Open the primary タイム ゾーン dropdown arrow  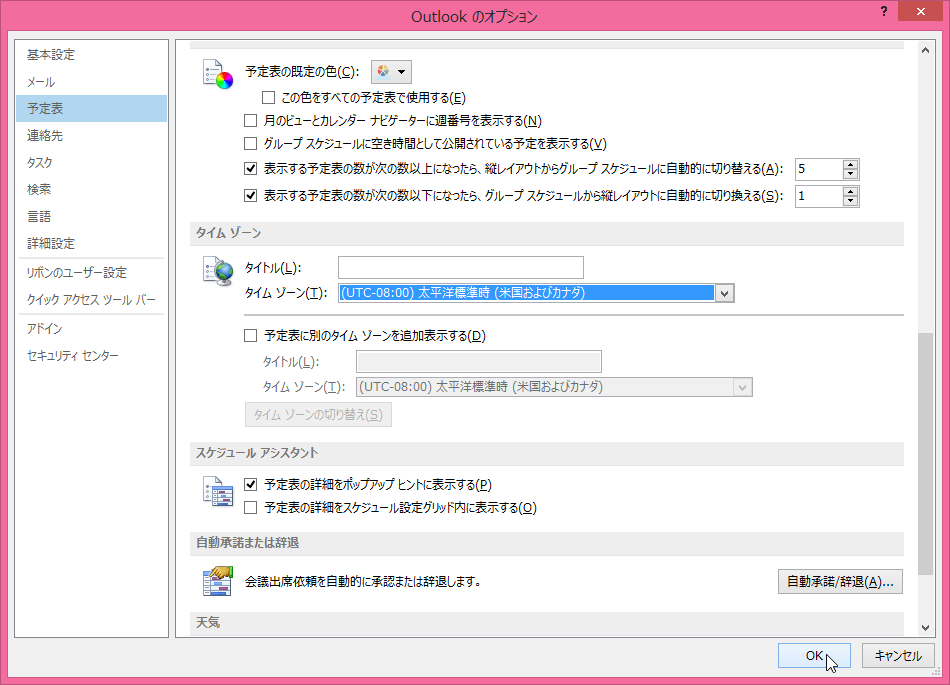[x=725, y=293]
